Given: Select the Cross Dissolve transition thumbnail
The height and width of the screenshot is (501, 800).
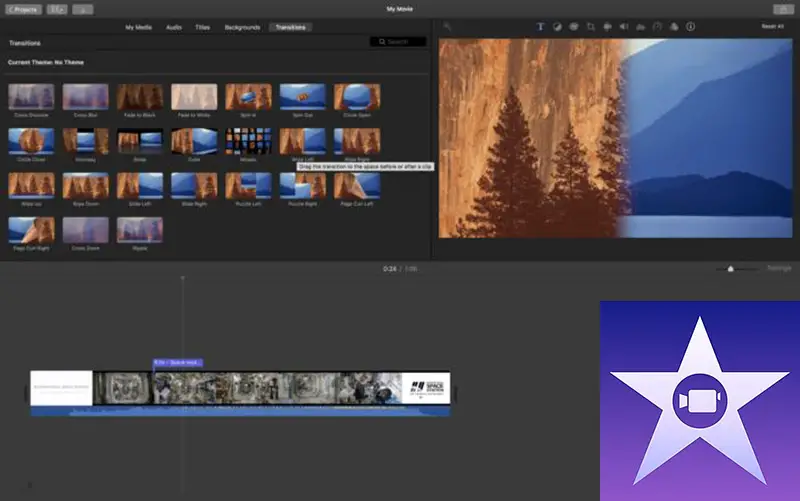Looking at the screenshot, I should click(x=31, y=97).
